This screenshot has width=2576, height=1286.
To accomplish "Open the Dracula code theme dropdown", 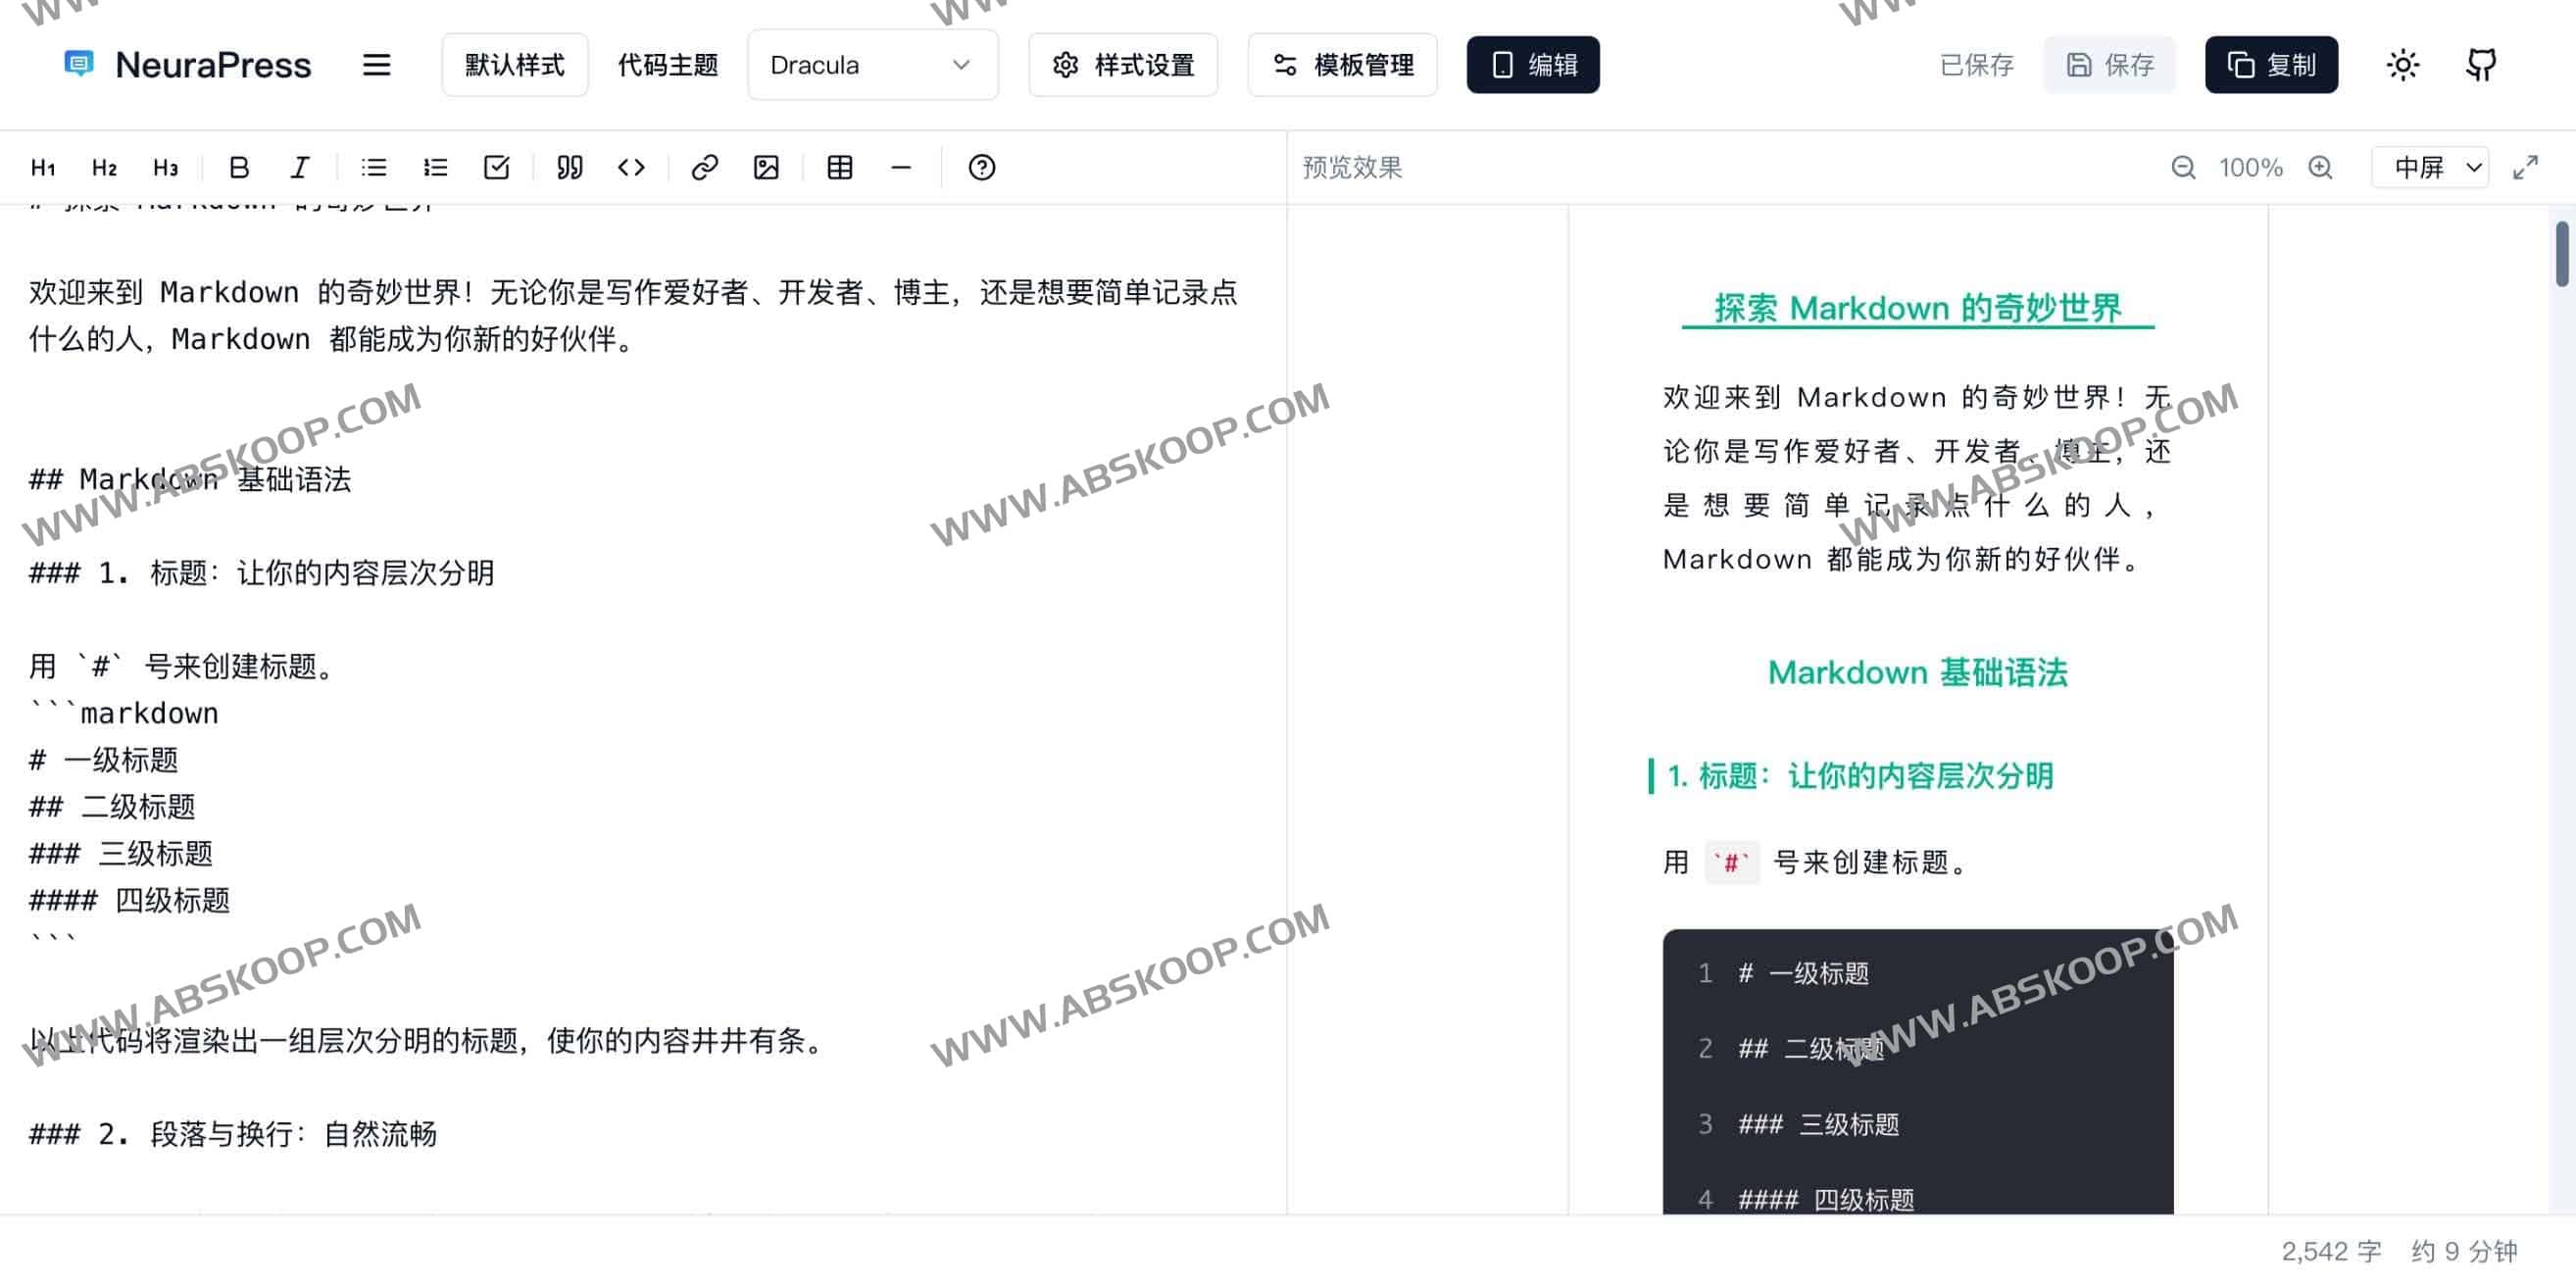I will coord(872,64).
